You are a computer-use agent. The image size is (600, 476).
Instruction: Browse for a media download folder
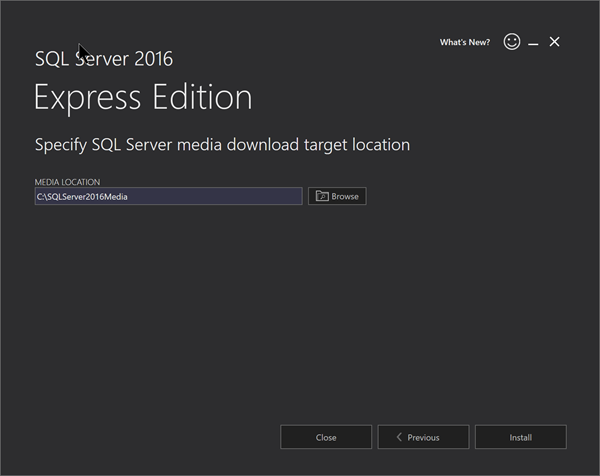click(x=337, y=196)
